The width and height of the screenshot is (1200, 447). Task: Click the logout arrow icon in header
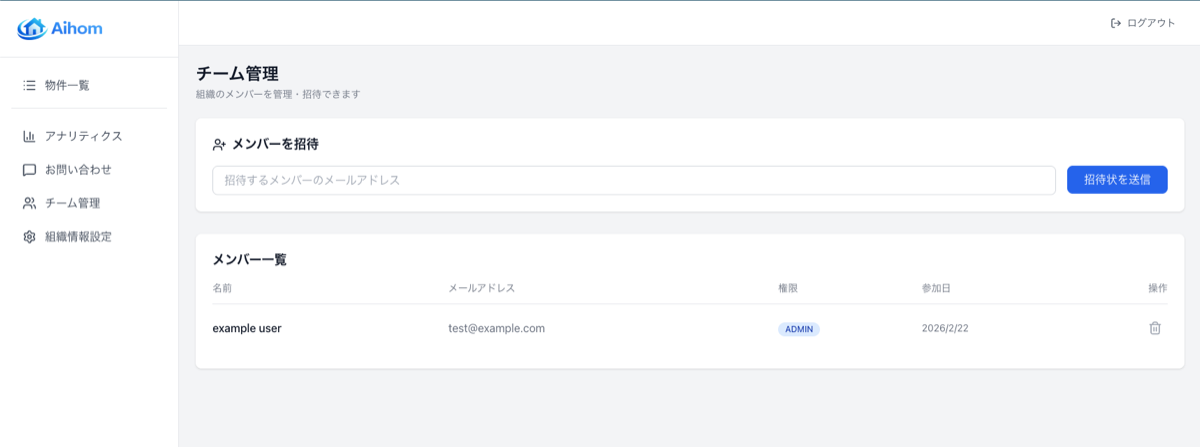pos(1116,23)
